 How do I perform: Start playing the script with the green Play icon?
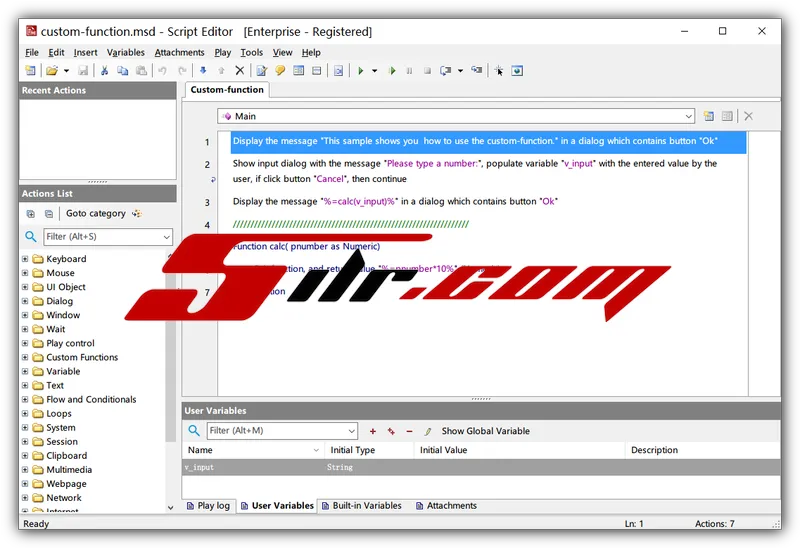pos(361,70)
